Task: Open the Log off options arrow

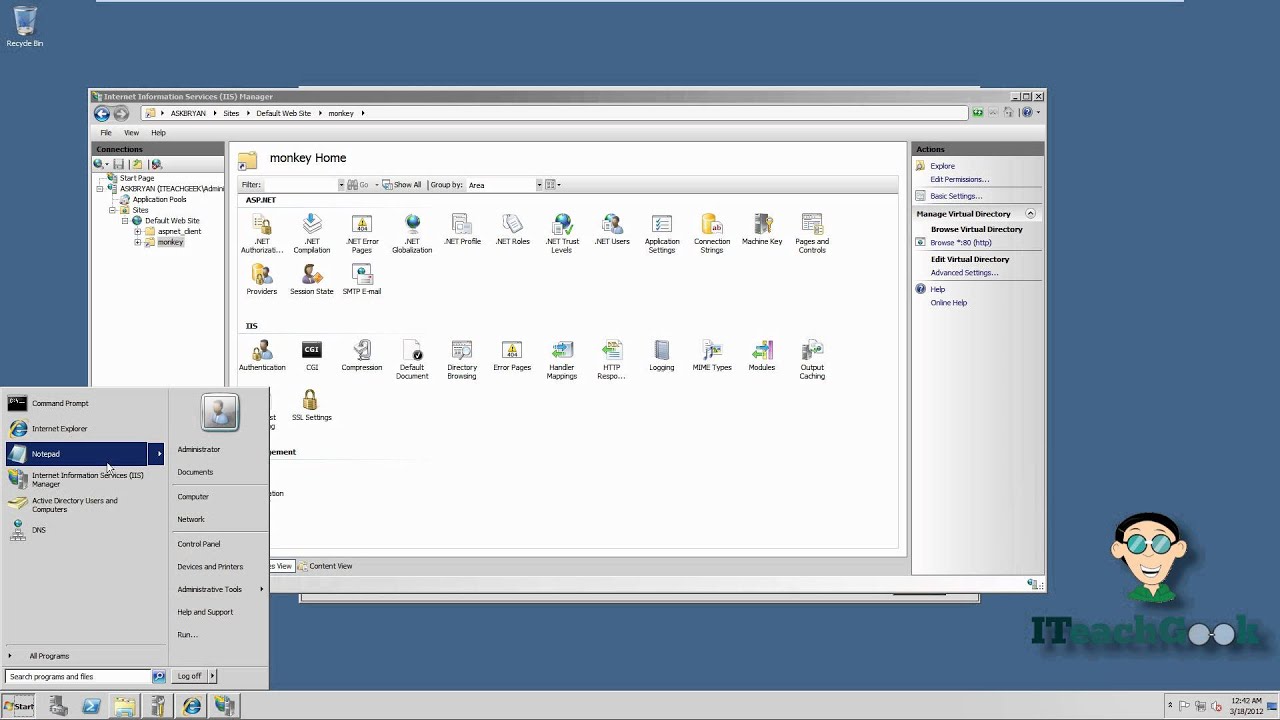Action: [x=212, y=676]
